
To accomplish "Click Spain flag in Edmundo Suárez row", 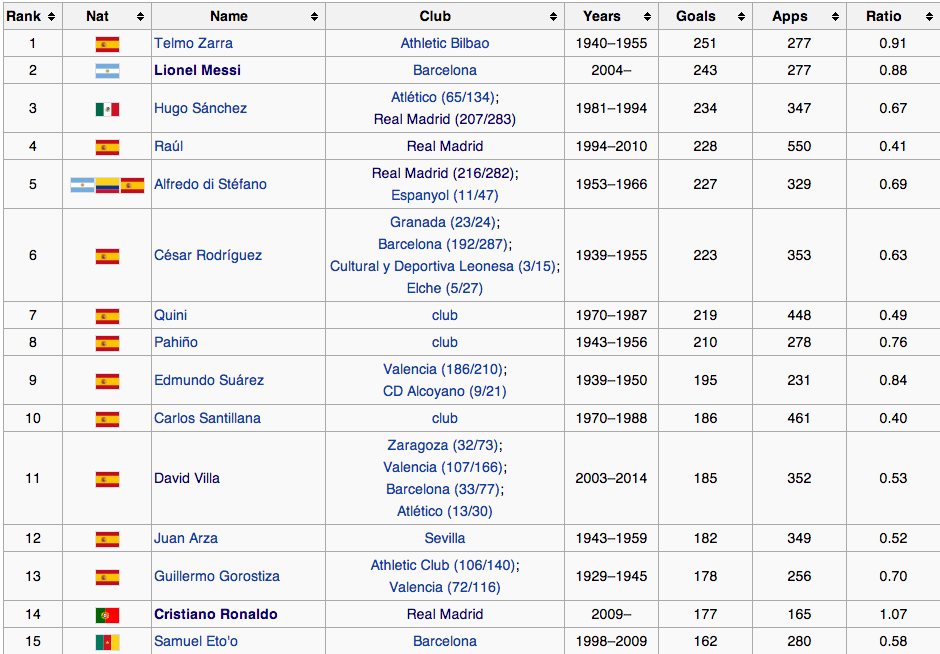I will point(107,381).
